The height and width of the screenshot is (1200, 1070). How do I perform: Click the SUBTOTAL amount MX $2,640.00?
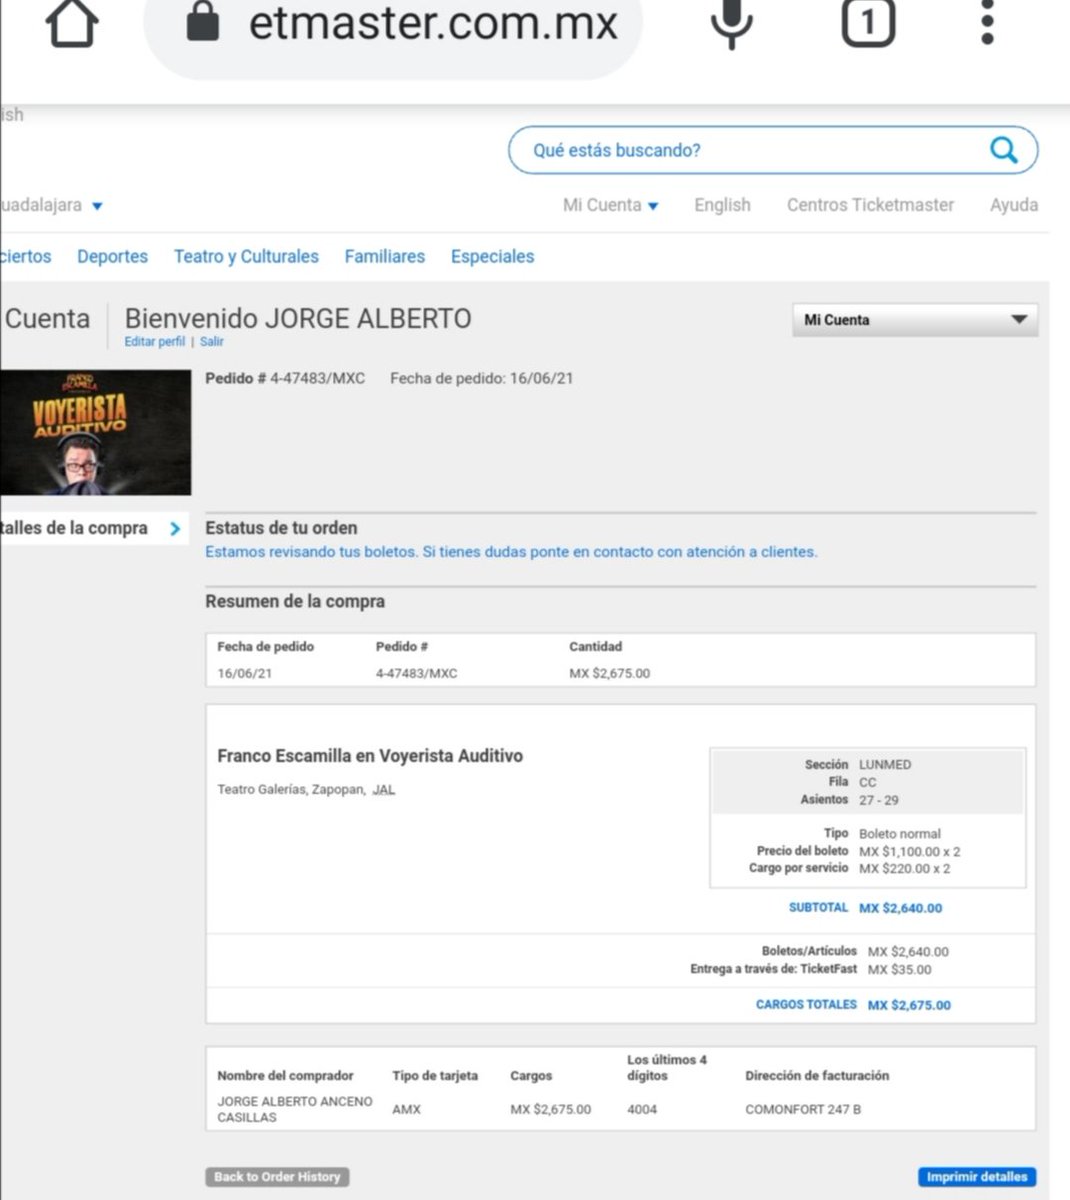900,908
